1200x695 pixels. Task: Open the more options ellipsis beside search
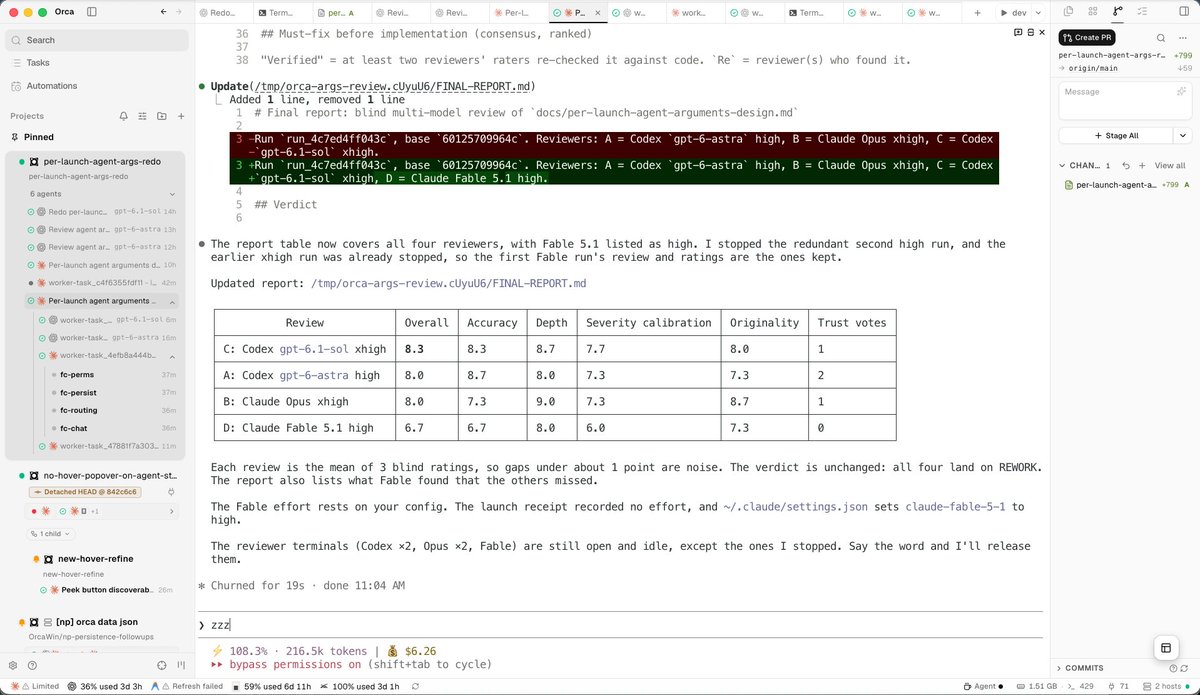1183,37
